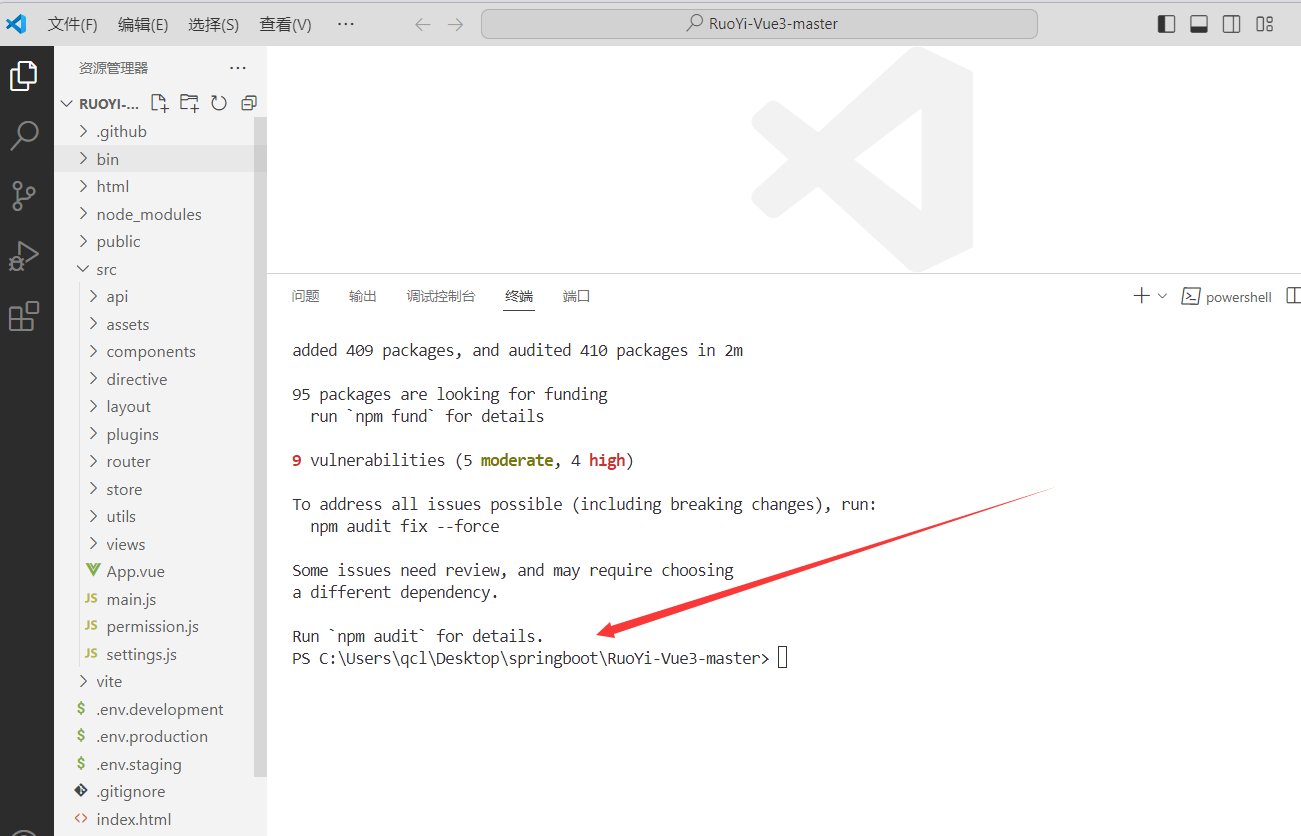Open the Explorer view in activity bar
Image resolution: width=1301 pixels, height=836 pixels.
(x=24, y=76)
